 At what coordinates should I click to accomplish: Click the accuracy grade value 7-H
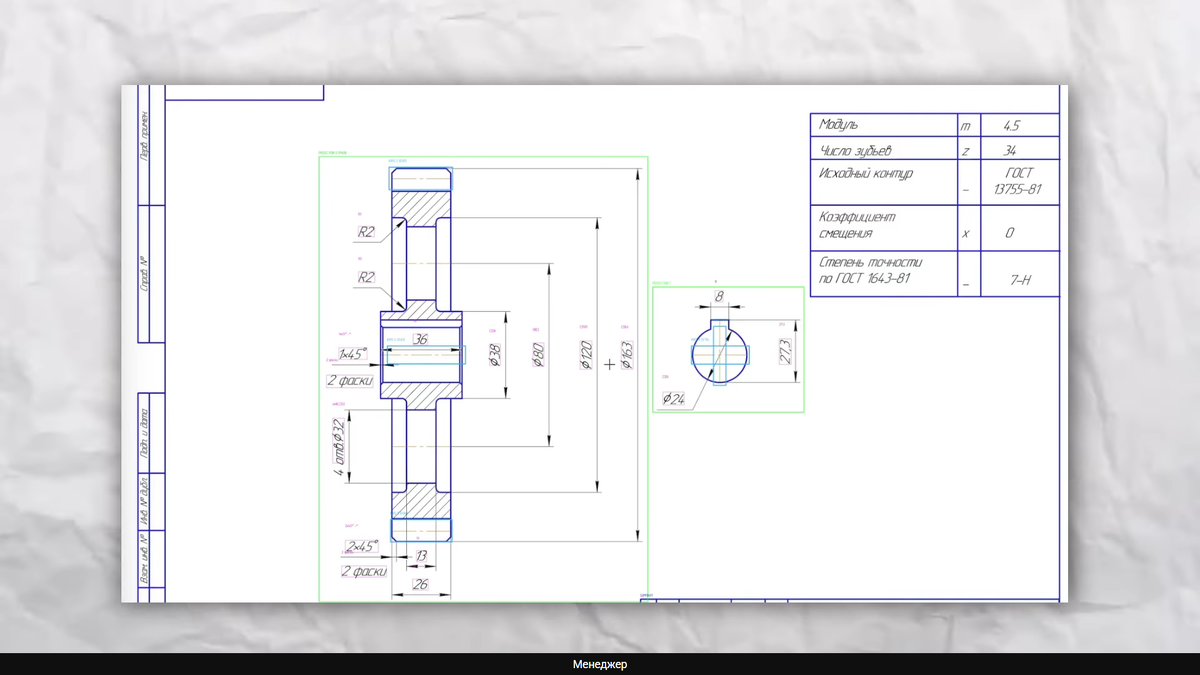coord(1020,282)
